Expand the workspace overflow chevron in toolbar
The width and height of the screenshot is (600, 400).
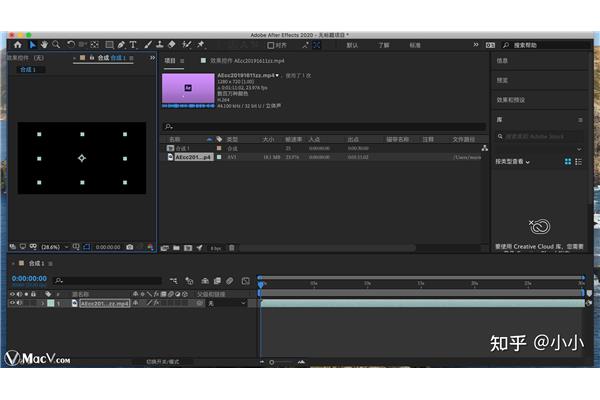pyautogui.click(x=476, y=45)
